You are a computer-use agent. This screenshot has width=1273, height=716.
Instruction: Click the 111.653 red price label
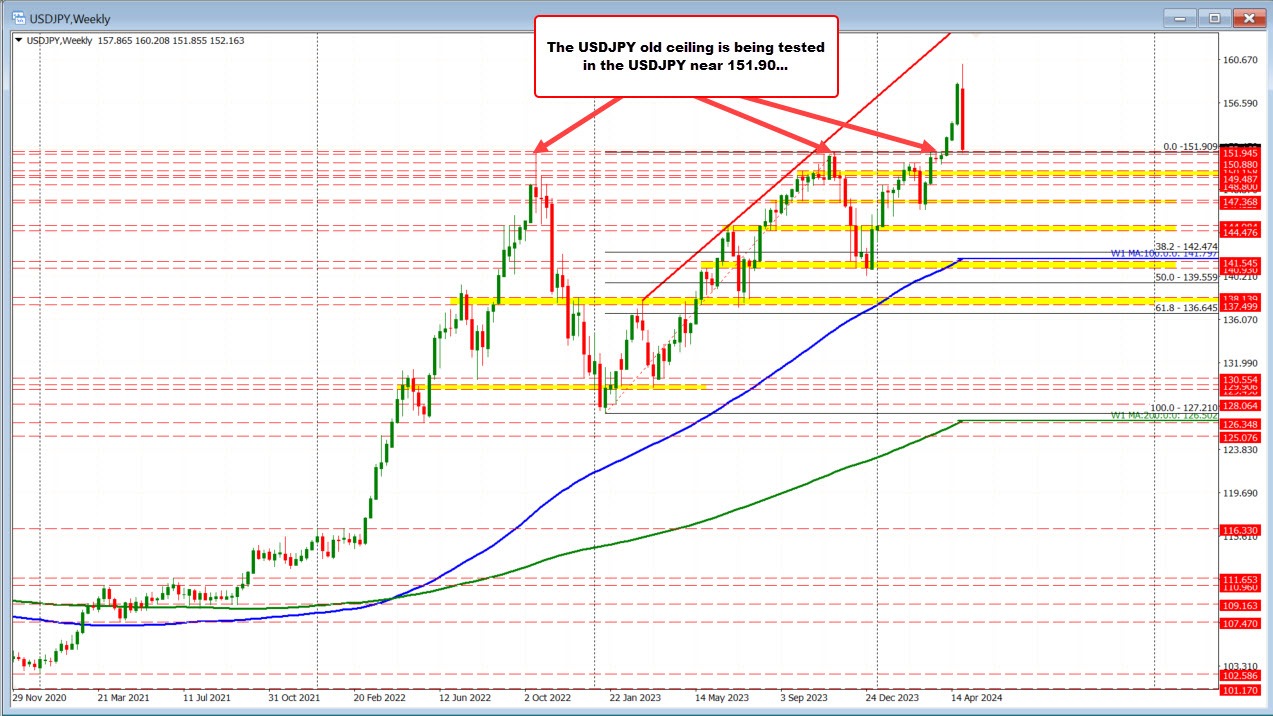(1240, 579)
